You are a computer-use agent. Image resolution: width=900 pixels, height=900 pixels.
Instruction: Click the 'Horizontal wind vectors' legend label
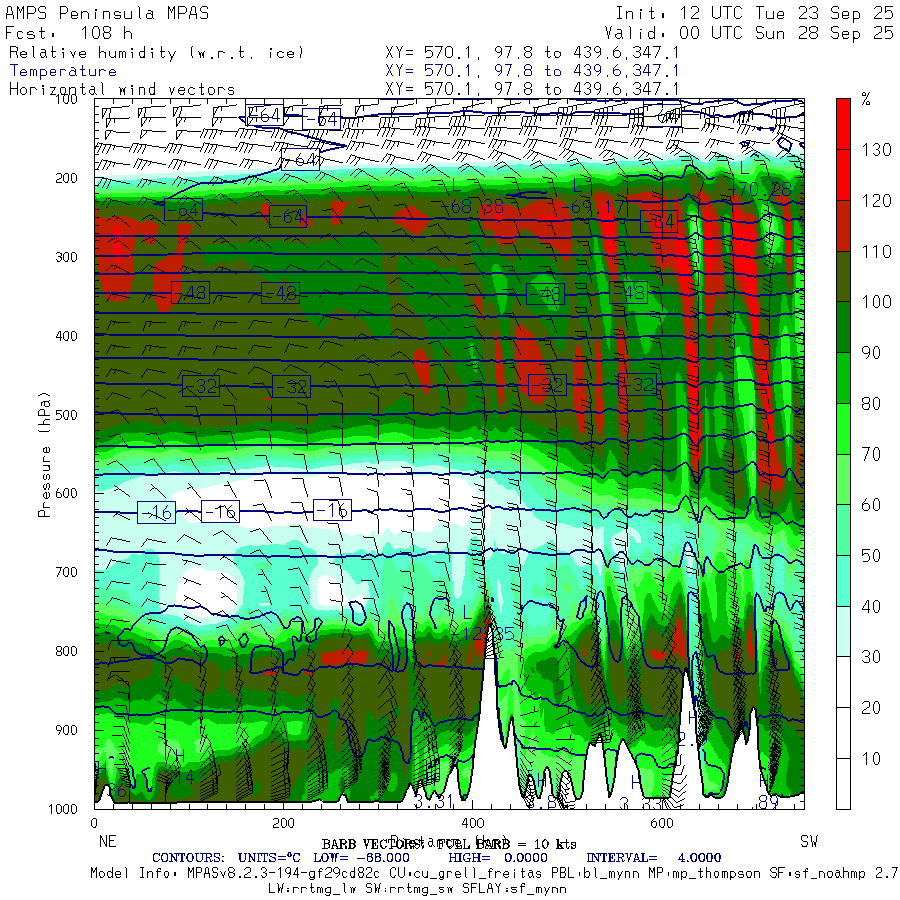pyautogui.click(x=122, y=90)
